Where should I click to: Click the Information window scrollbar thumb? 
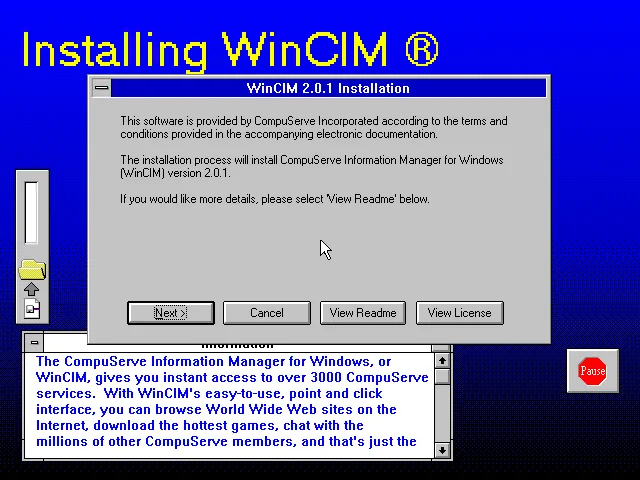point(442,376)
